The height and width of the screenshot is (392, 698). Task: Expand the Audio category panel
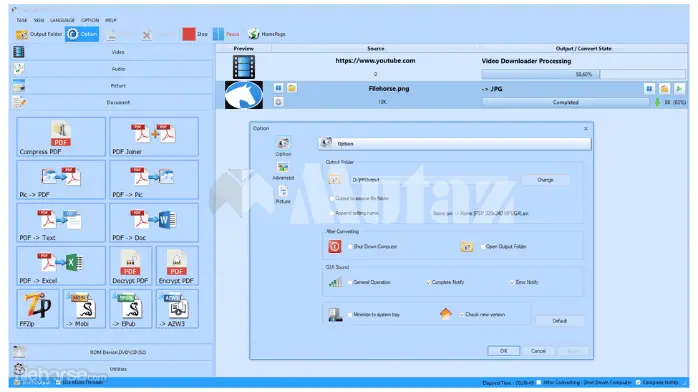pos(112,69)
